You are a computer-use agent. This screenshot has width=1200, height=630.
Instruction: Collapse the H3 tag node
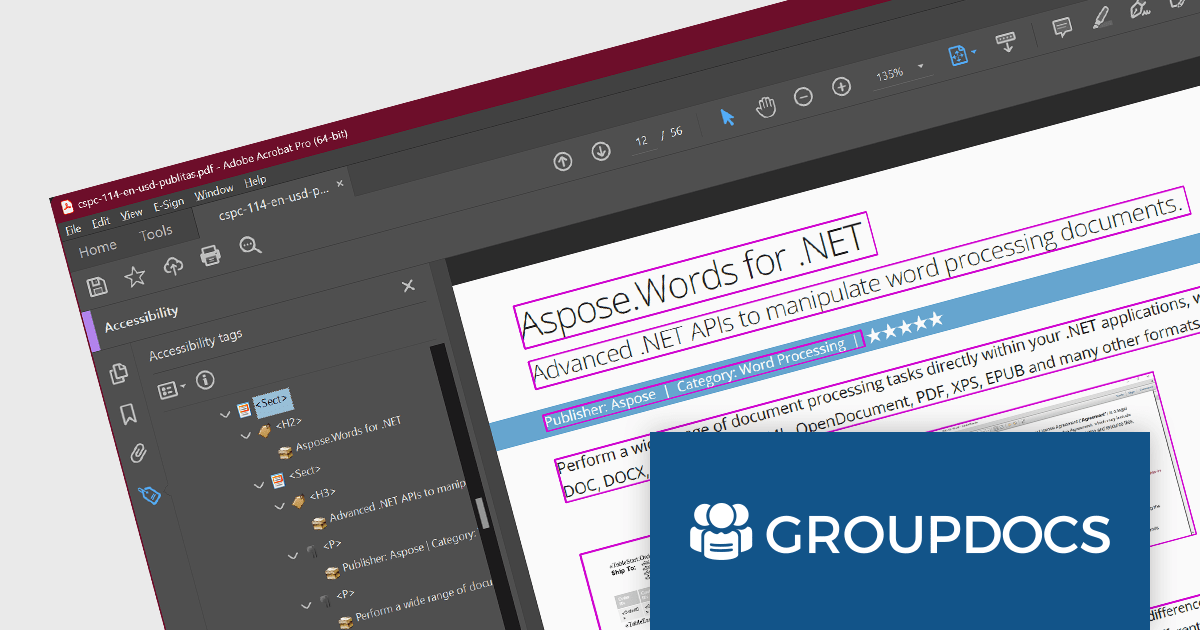280,505
